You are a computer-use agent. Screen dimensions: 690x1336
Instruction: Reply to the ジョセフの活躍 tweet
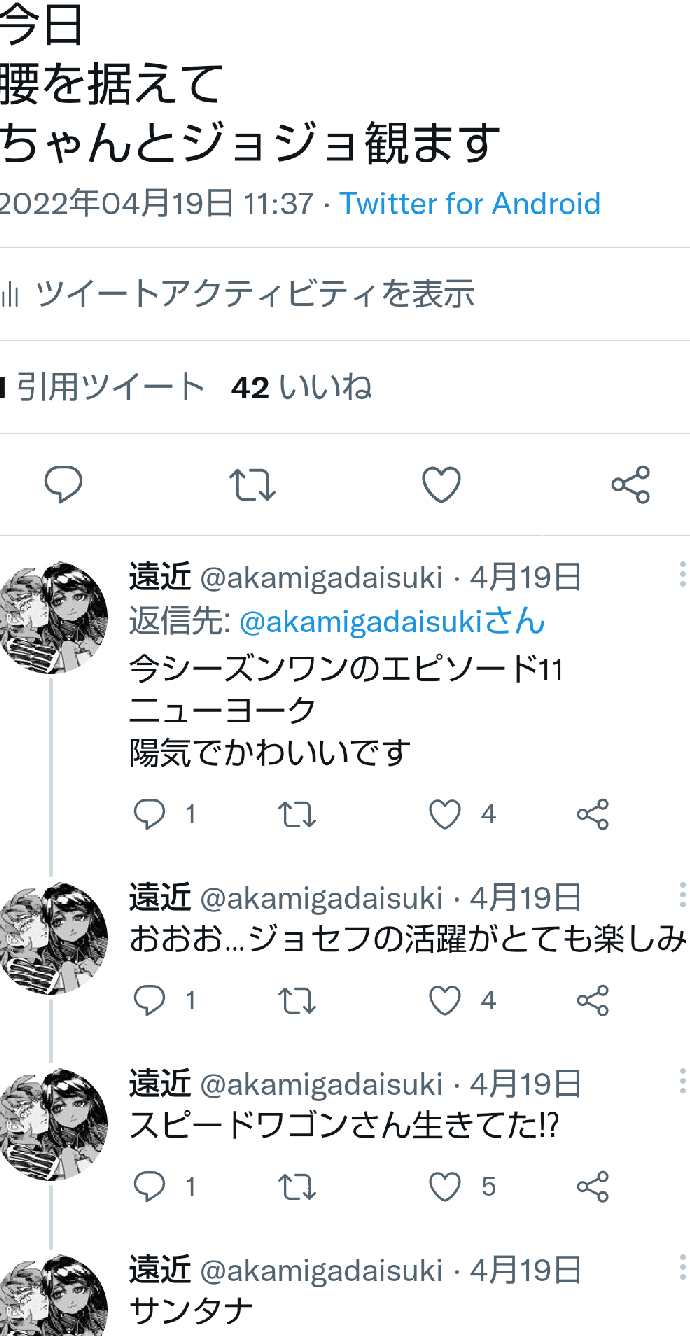pos(150,1000)
